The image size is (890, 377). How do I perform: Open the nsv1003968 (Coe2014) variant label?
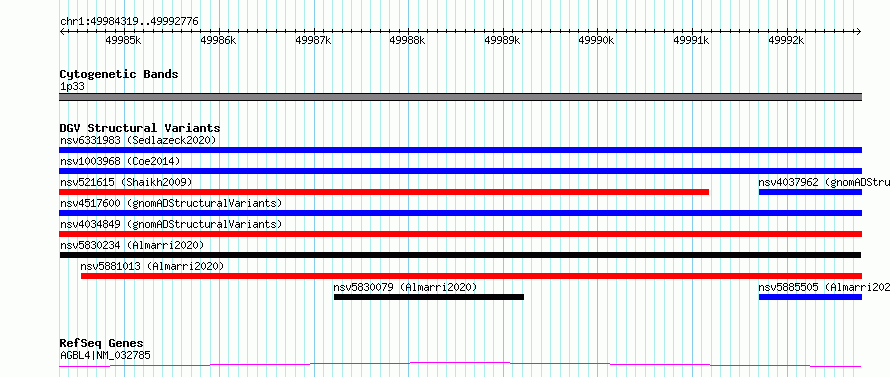pos(120,161)
